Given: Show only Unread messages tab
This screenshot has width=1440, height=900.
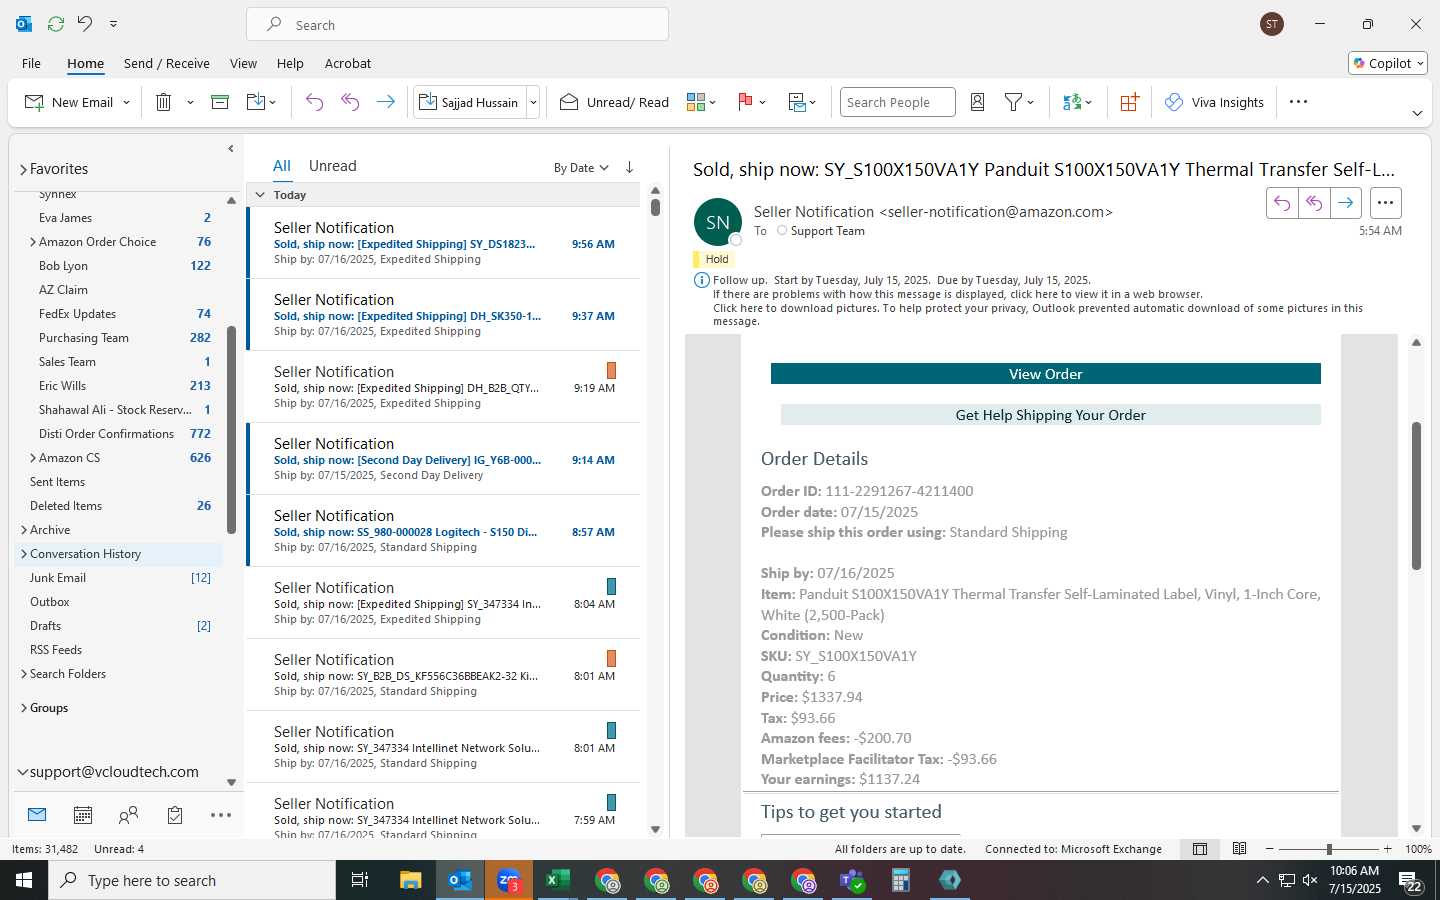Looking at the screenshot, I should [x=333, y=166].
